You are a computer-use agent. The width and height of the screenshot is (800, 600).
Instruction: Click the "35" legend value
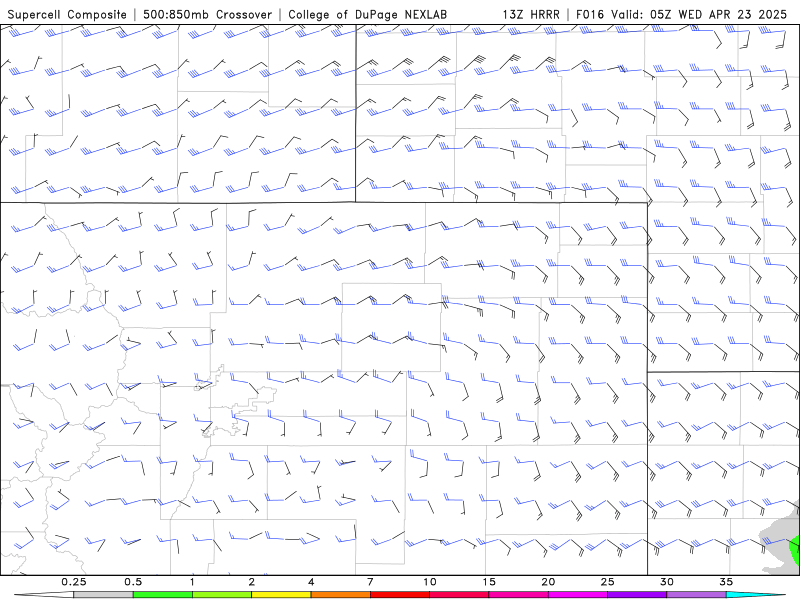coord(726,582)
